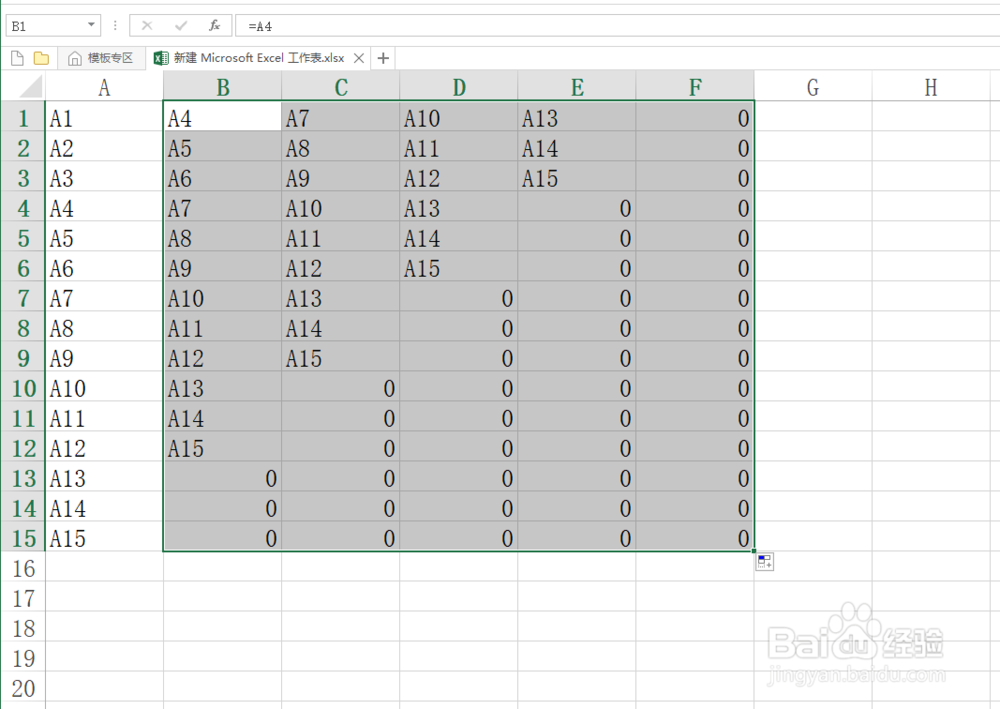Select row 10 header
1000x709 pixels.
pyautogui.click(x=23, y=387)
